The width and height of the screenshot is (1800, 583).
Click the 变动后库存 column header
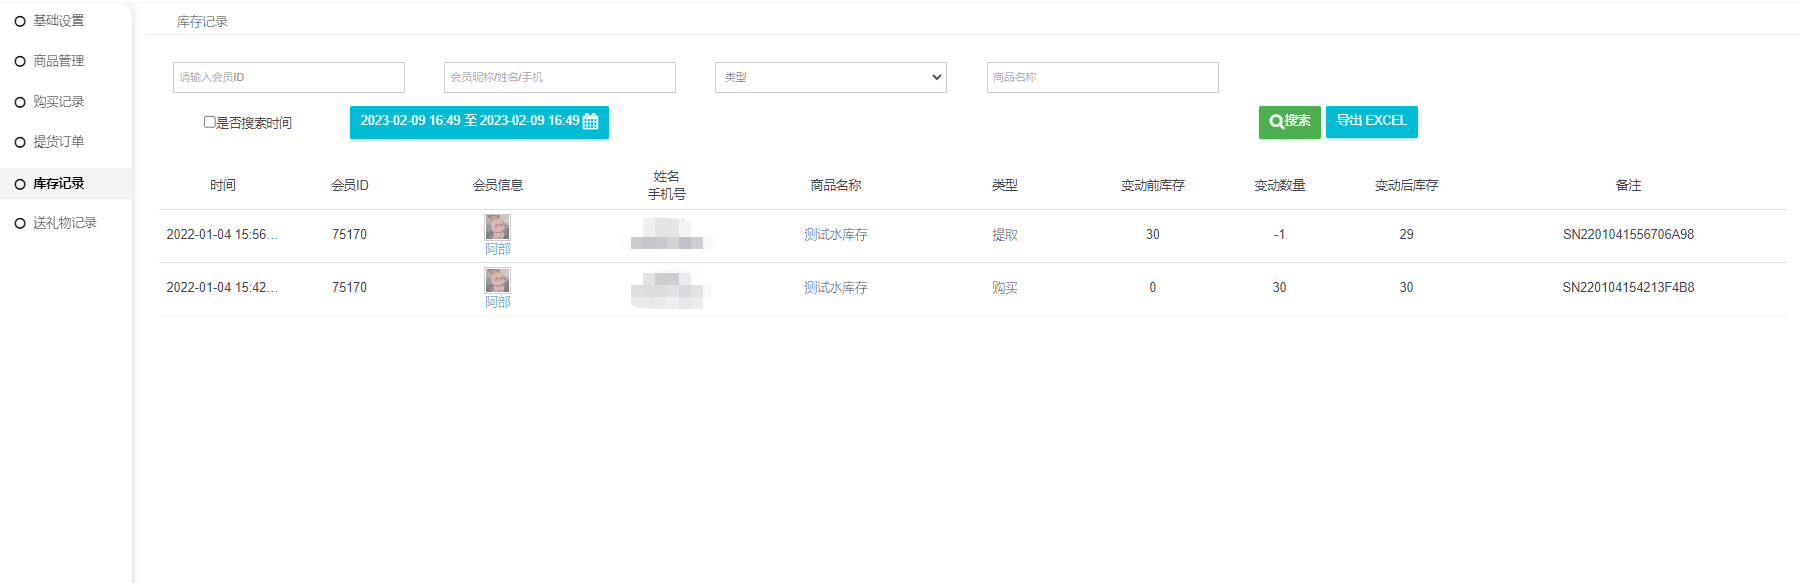(x=1407, y=186)
